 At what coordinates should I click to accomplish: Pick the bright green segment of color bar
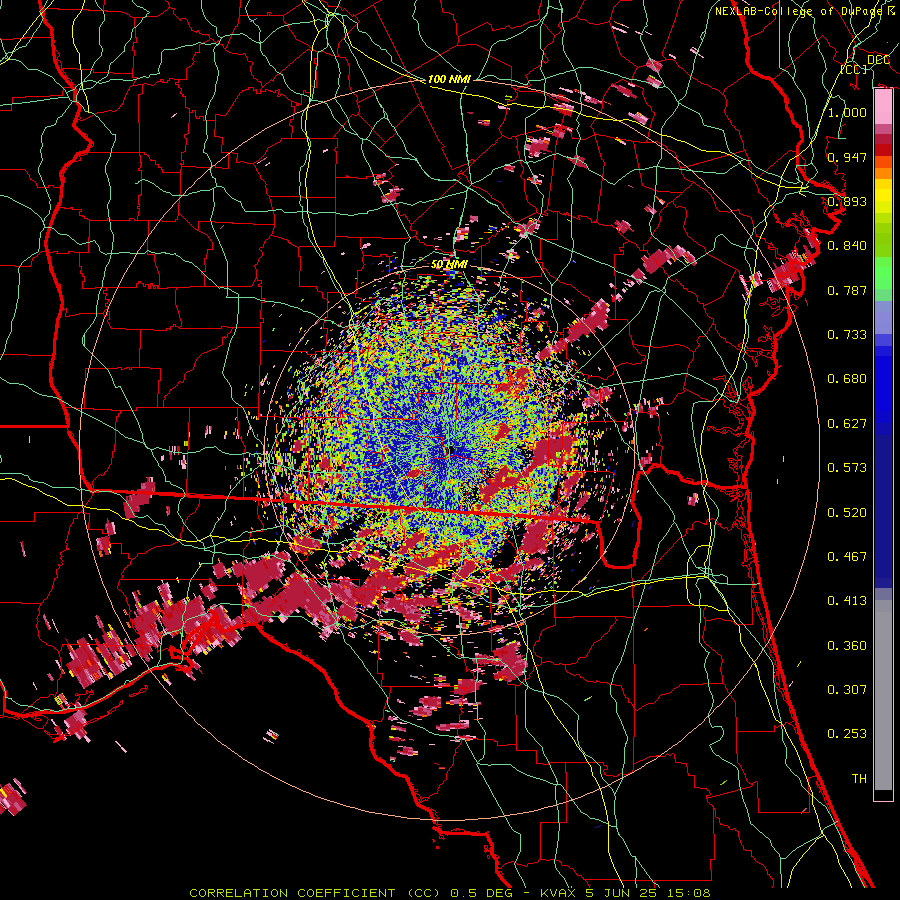pyautogui.click(x=883, y=274)
